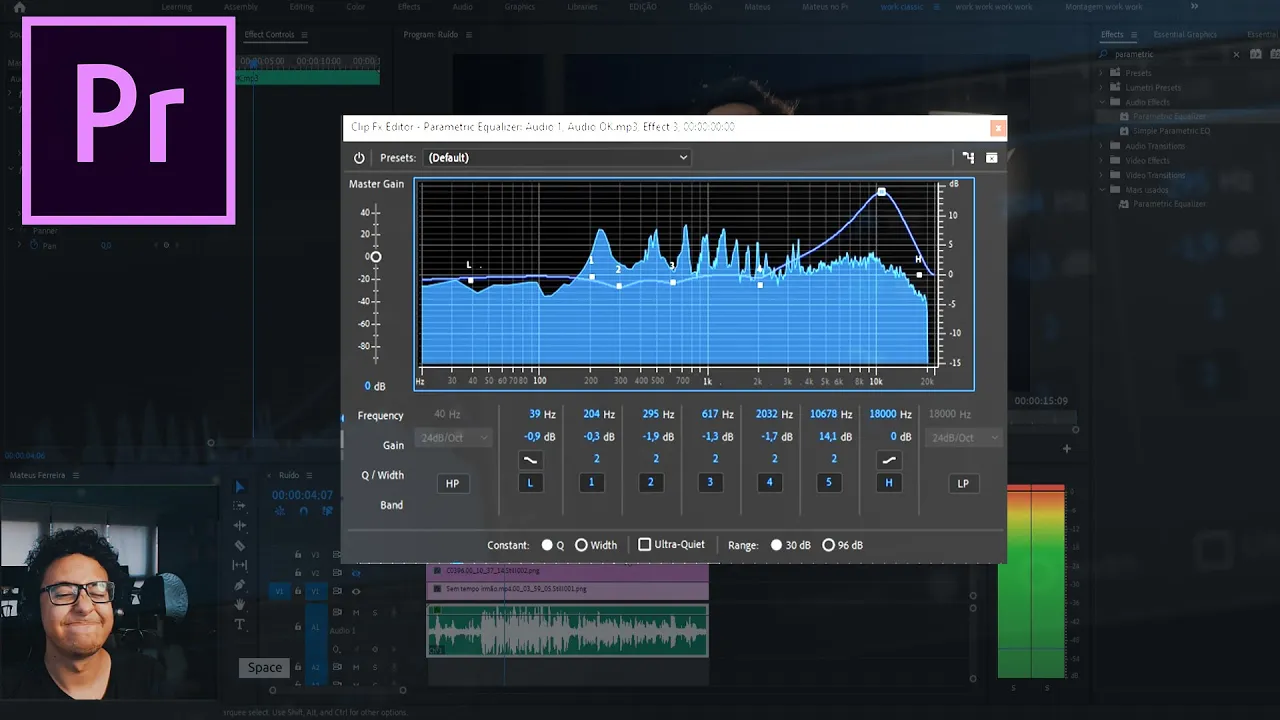Click the high shelf curve icon
This screenshot has width=1280, height=720.
tap(888, 460)
